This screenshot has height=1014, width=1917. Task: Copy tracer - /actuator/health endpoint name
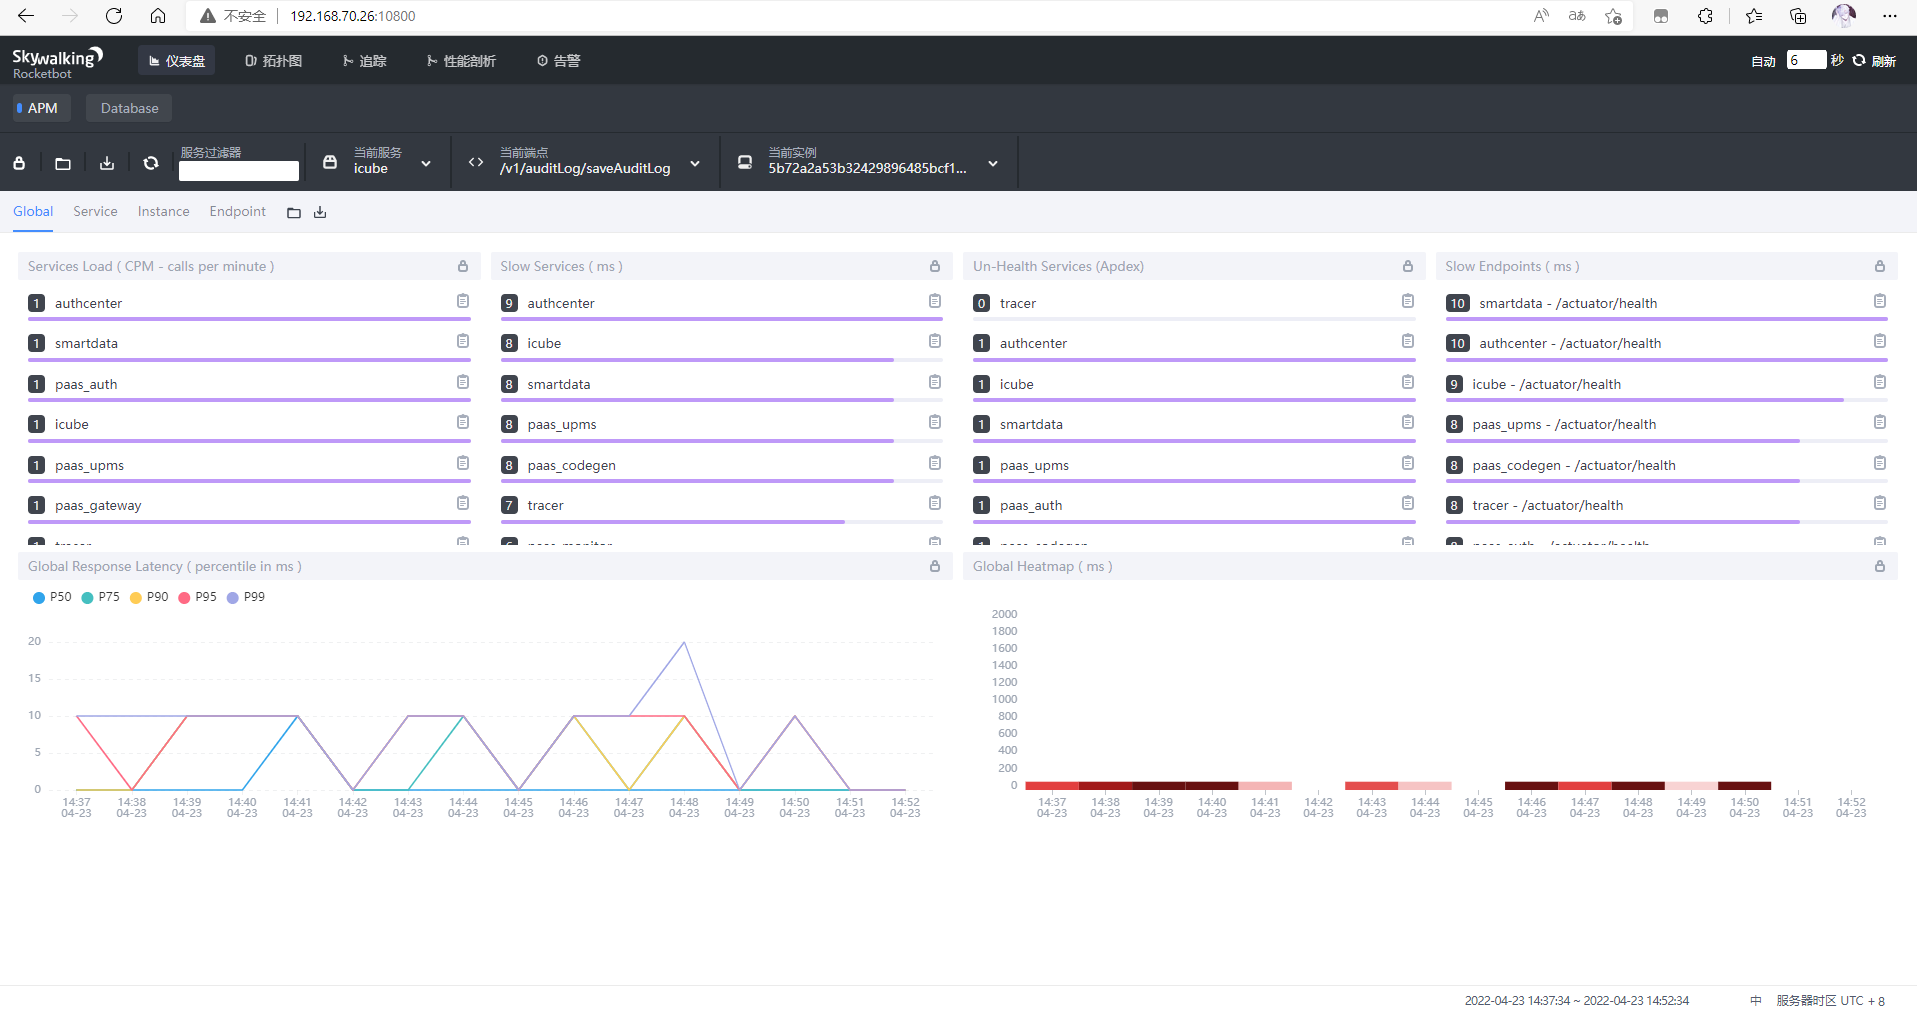1880,503
